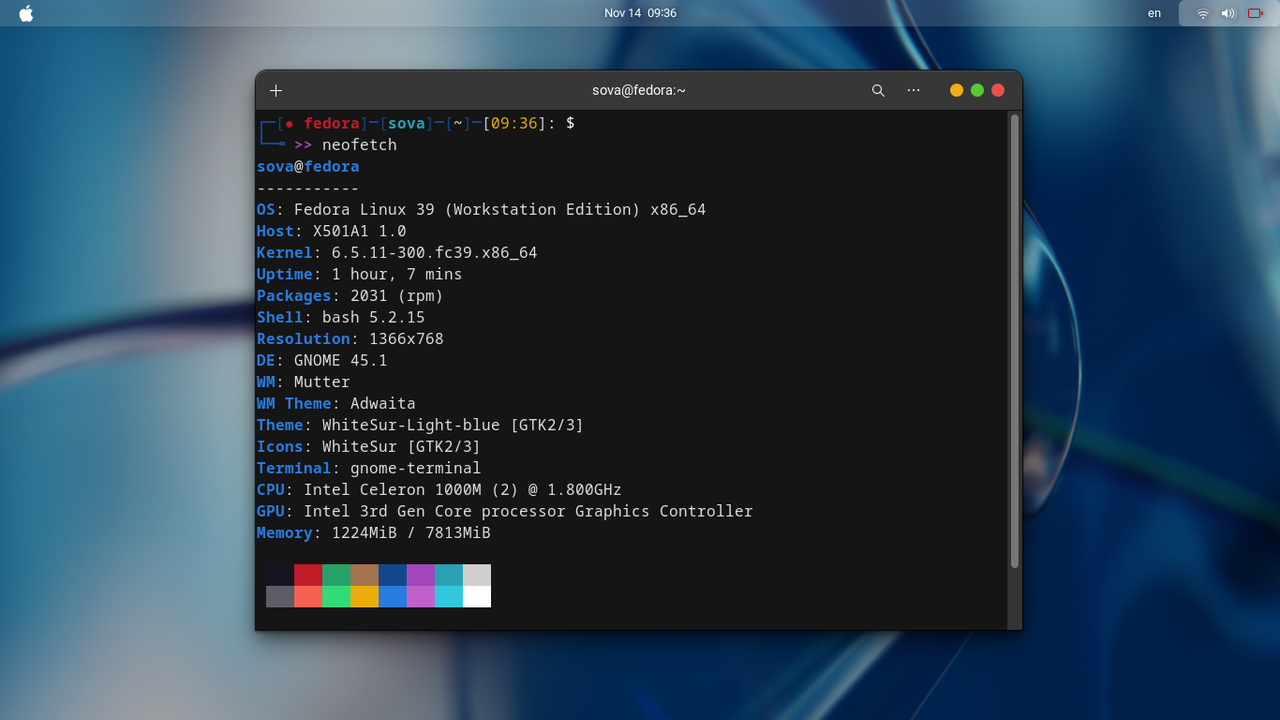Click the Kernel 6.5.11-300.fc39 line
This screenshot has height=720, width=1280.
[397, 253]
